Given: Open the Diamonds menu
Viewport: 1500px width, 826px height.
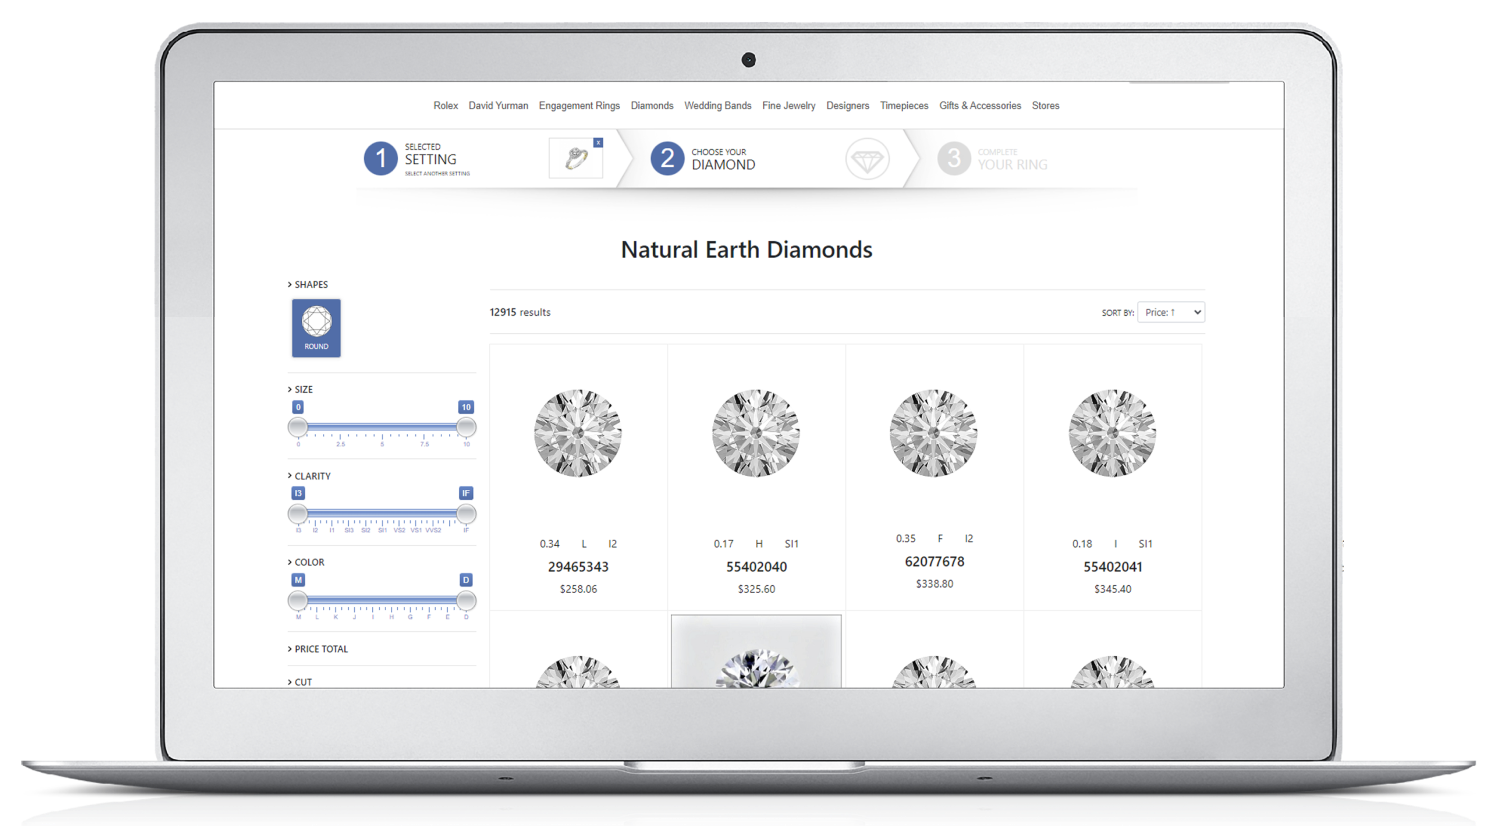Looking at the screenshot, I should point(652,106).
